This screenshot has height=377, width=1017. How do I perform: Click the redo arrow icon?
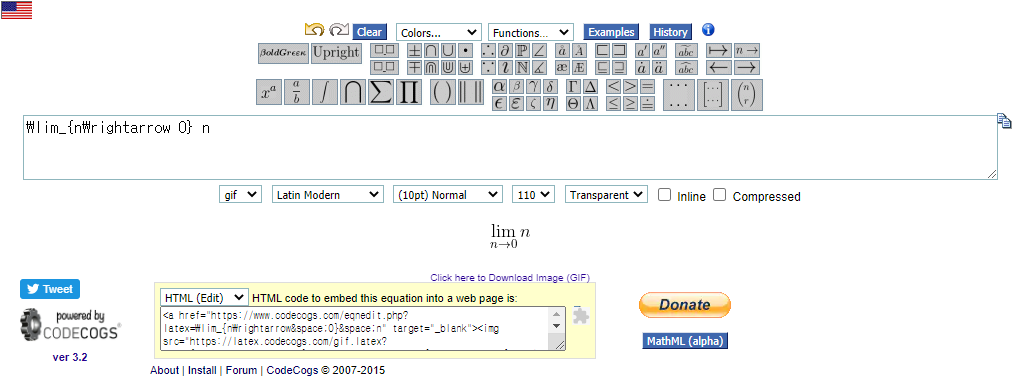click(339, 30)
